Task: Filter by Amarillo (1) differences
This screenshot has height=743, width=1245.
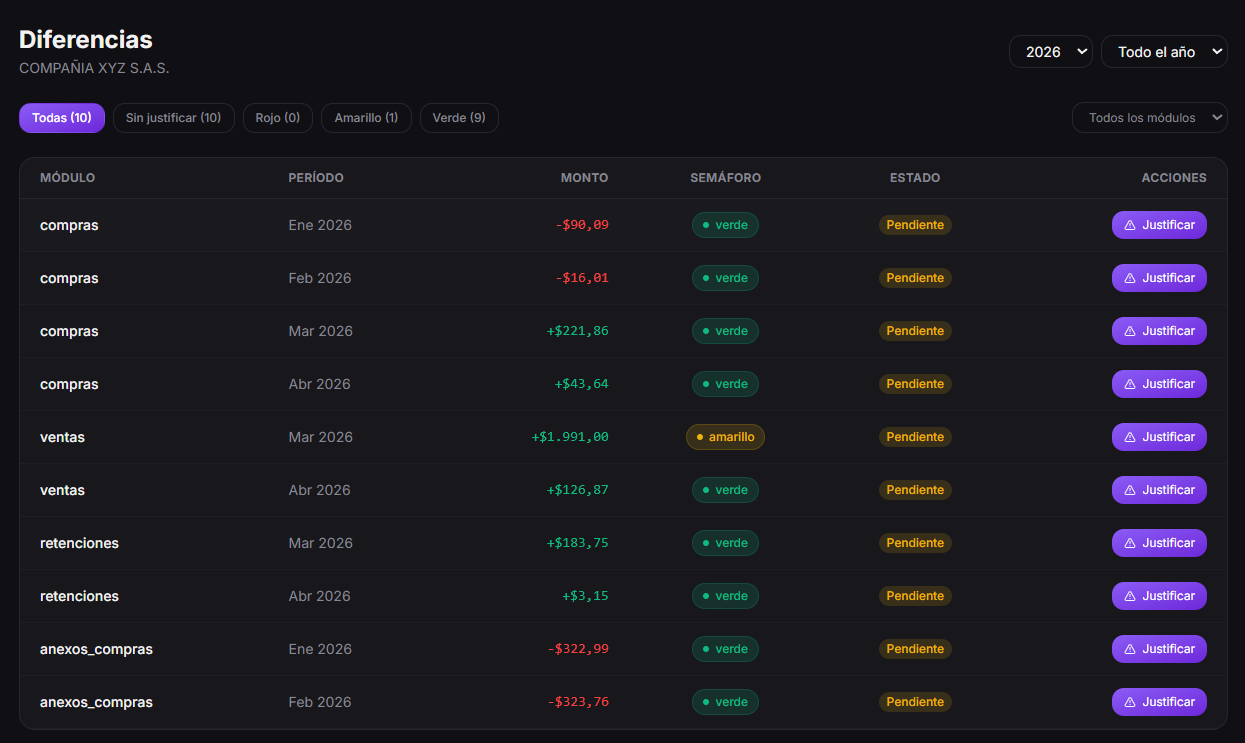Action: pyautogui.click(x=366, y=118)
